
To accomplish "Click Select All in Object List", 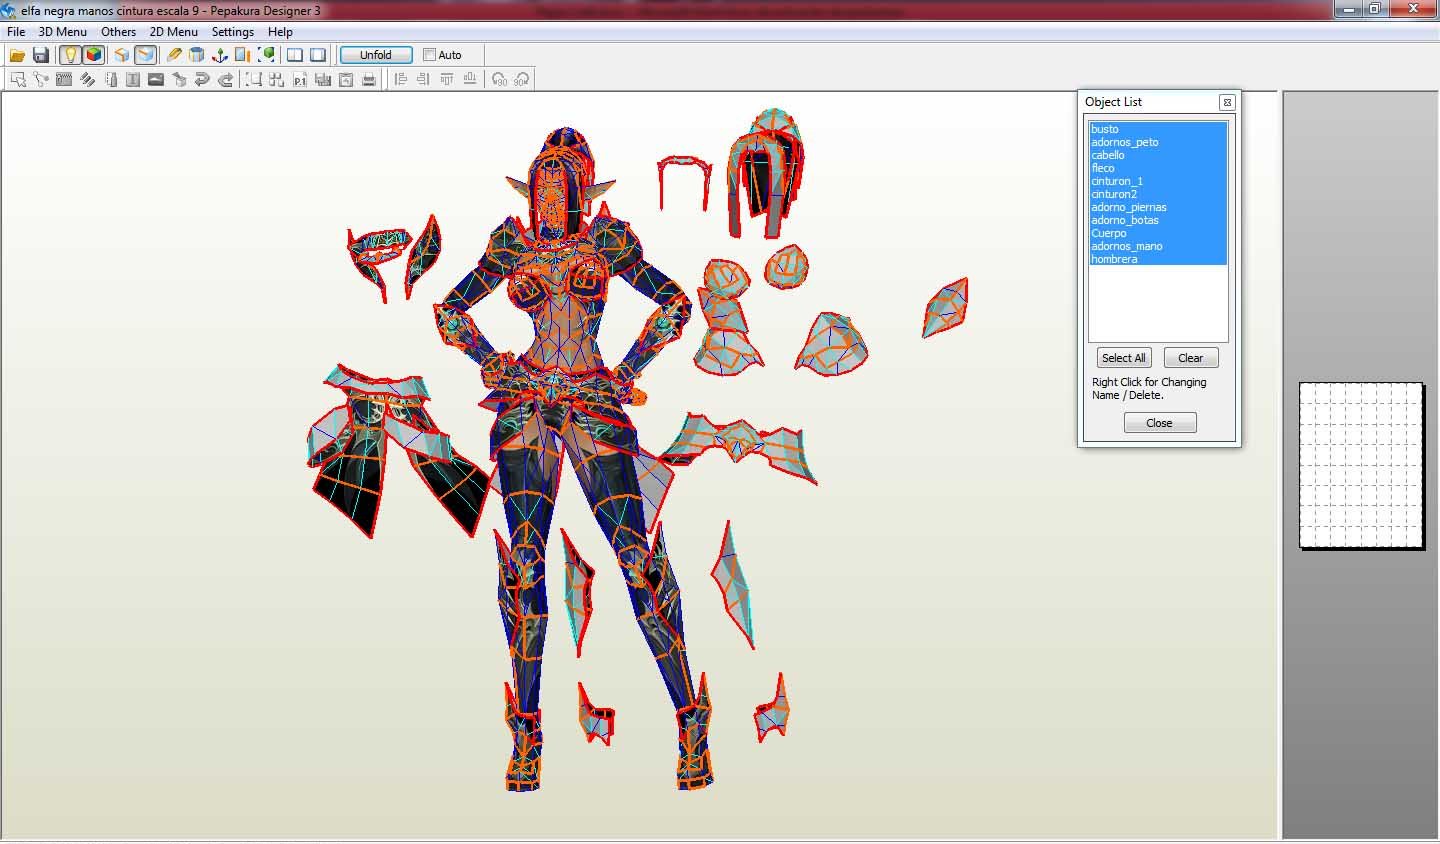I will coord(1124,358).
